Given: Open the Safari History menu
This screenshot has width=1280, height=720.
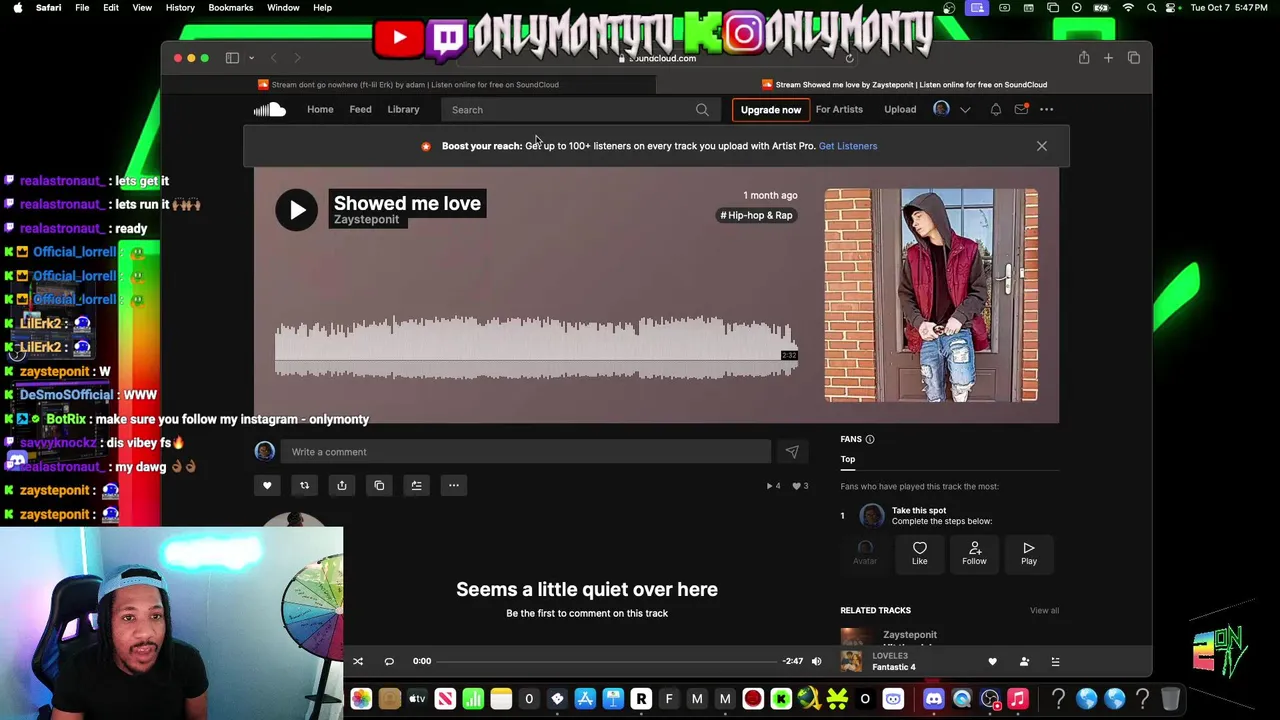Looking at the screenshot, I should point(180,8).
